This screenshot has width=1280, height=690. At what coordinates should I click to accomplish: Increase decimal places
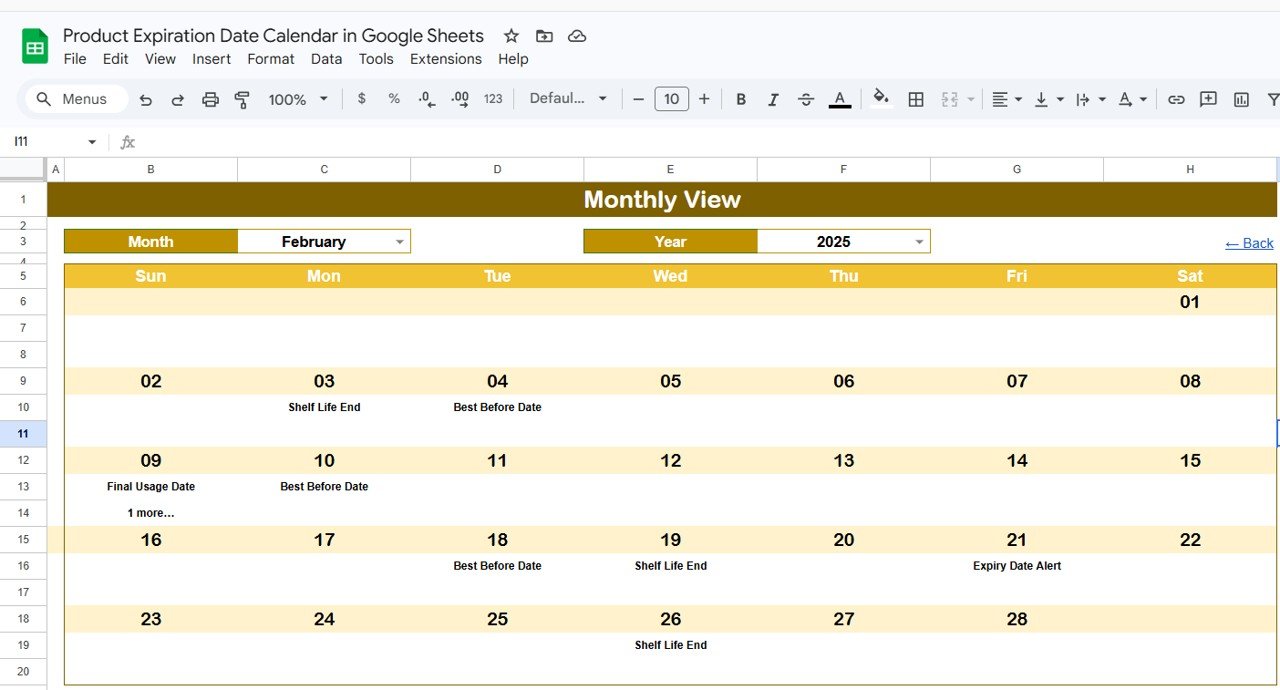460,99
